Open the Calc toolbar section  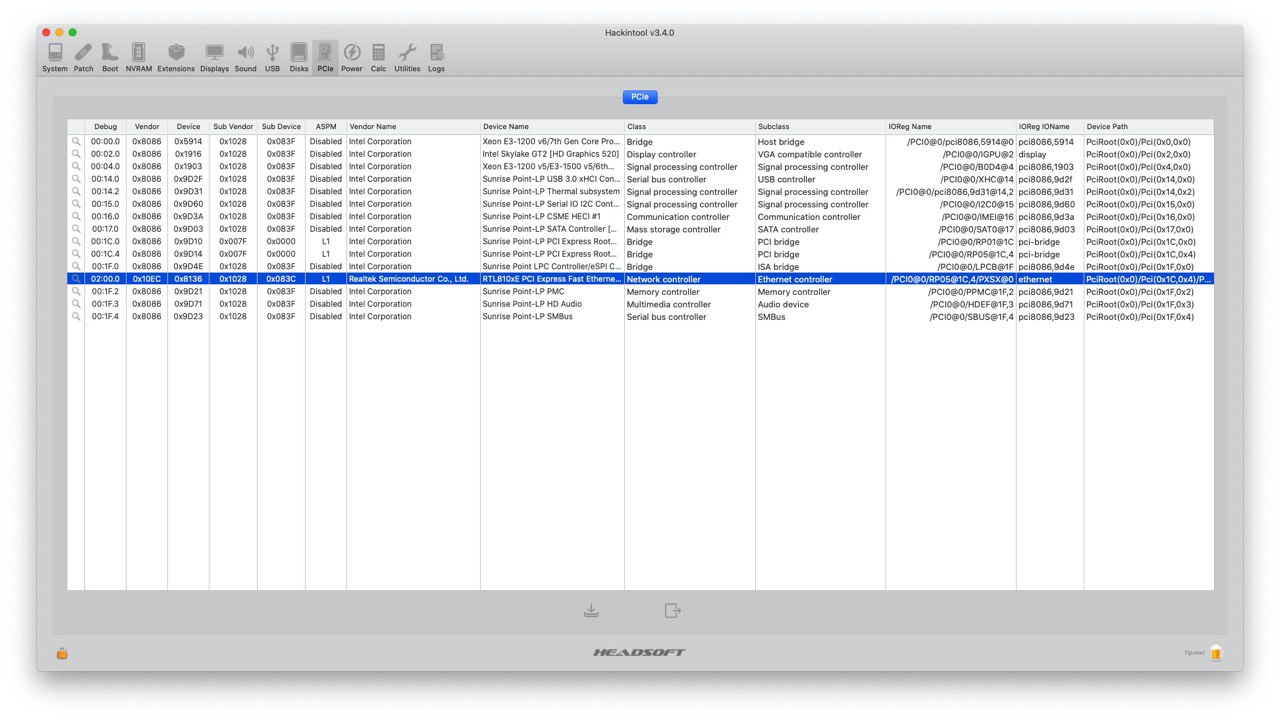[x=378, y=57]
